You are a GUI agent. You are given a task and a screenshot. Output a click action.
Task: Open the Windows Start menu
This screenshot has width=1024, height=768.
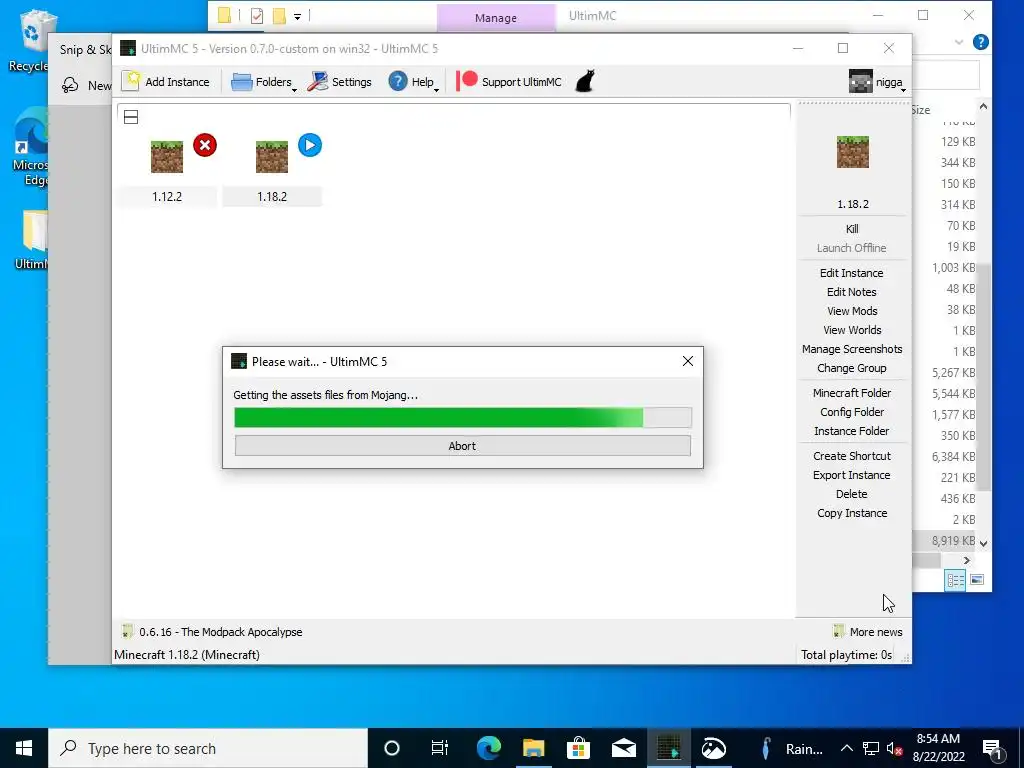(x=24, y=748)
